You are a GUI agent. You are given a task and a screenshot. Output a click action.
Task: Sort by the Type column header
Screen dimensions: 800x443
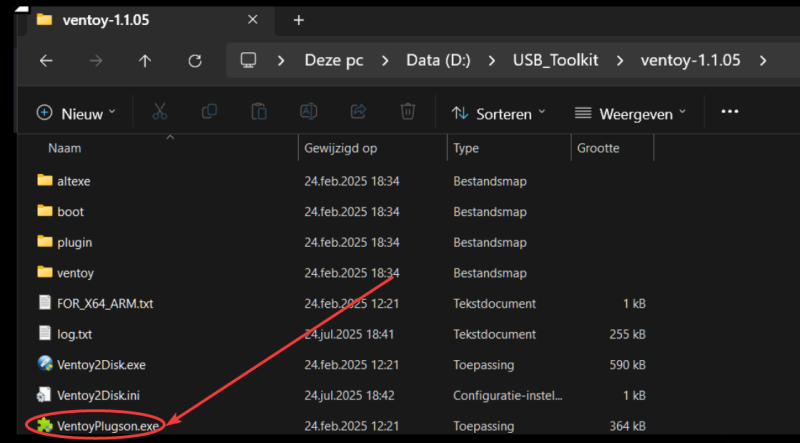coord(466,149)
